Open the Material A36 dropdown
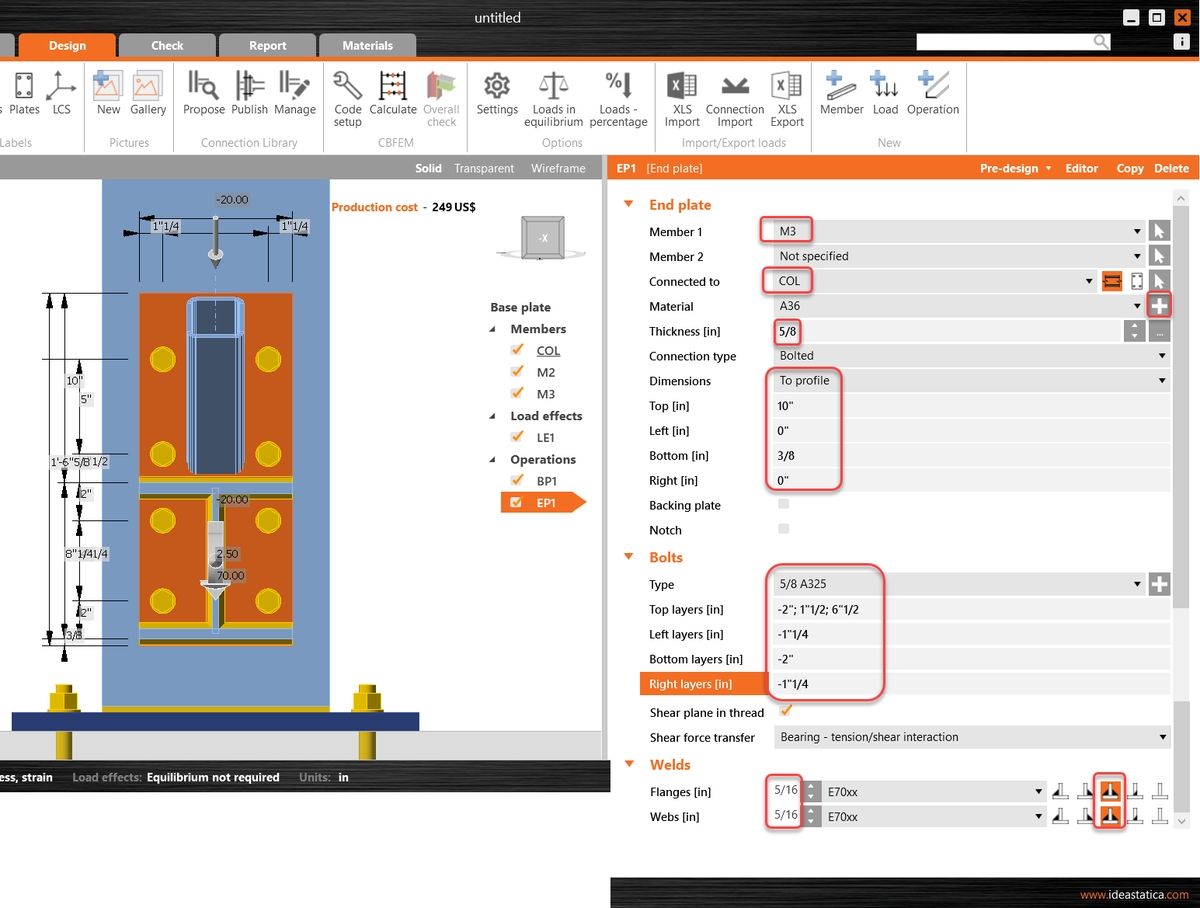The width and height of the screenshot is (1200, 908). click(x=1137, y=306)
